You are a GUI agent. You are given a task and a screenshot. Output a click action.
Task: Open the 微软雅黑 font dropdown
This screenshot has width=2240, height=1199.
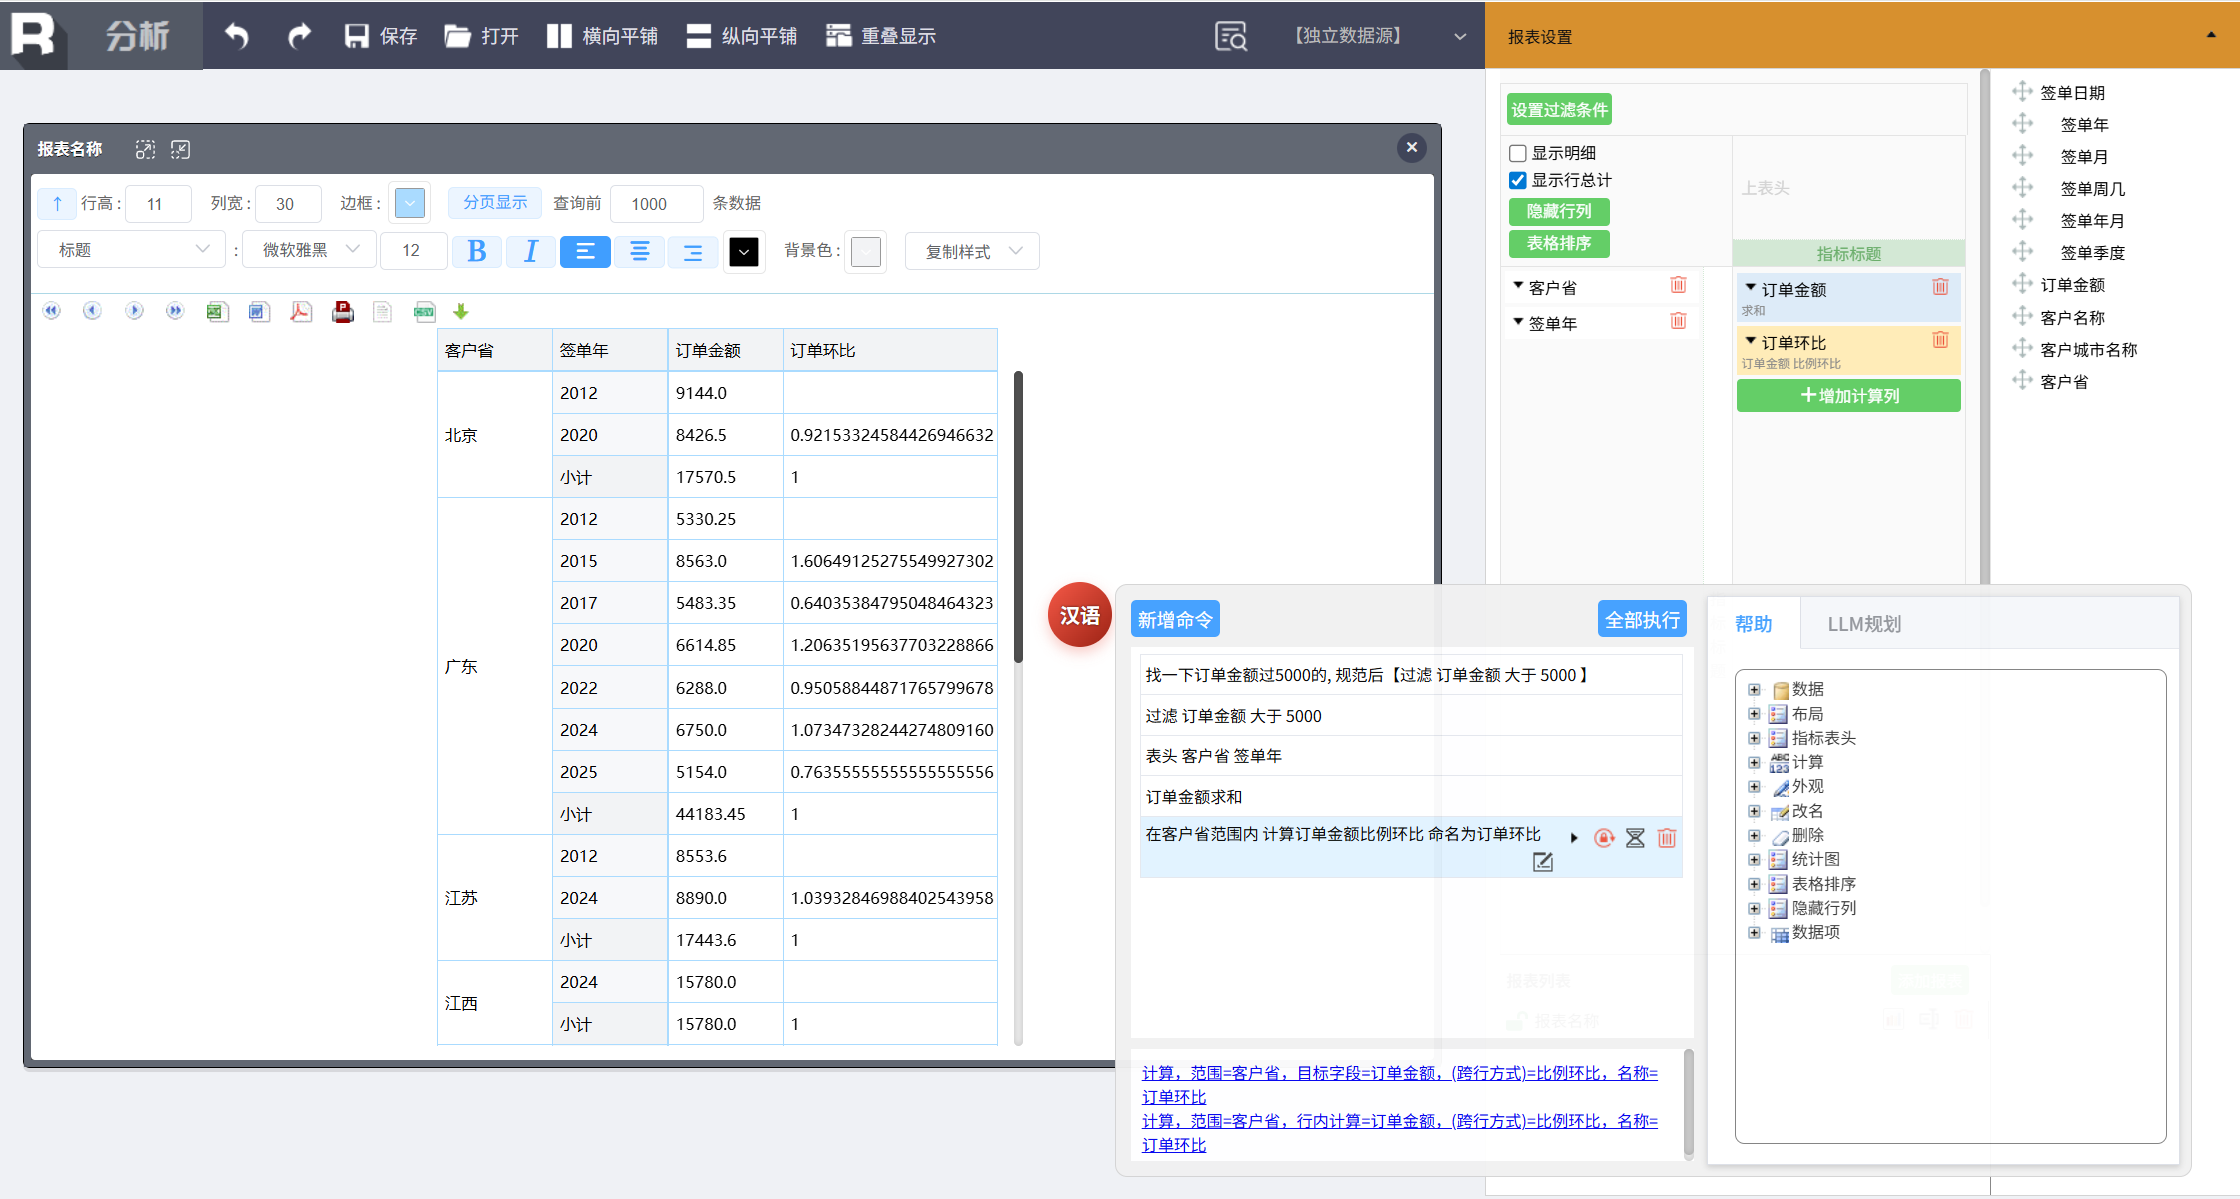coord(309,250)
